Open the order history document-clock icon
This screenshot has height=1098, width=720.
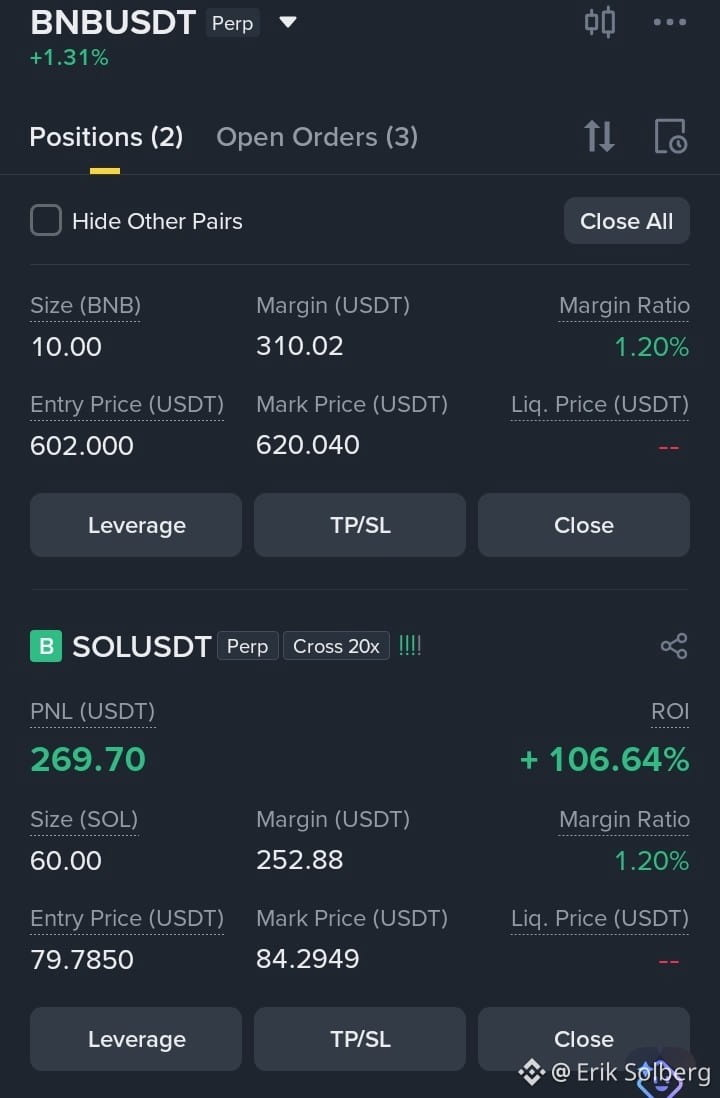tap(670, 136)
